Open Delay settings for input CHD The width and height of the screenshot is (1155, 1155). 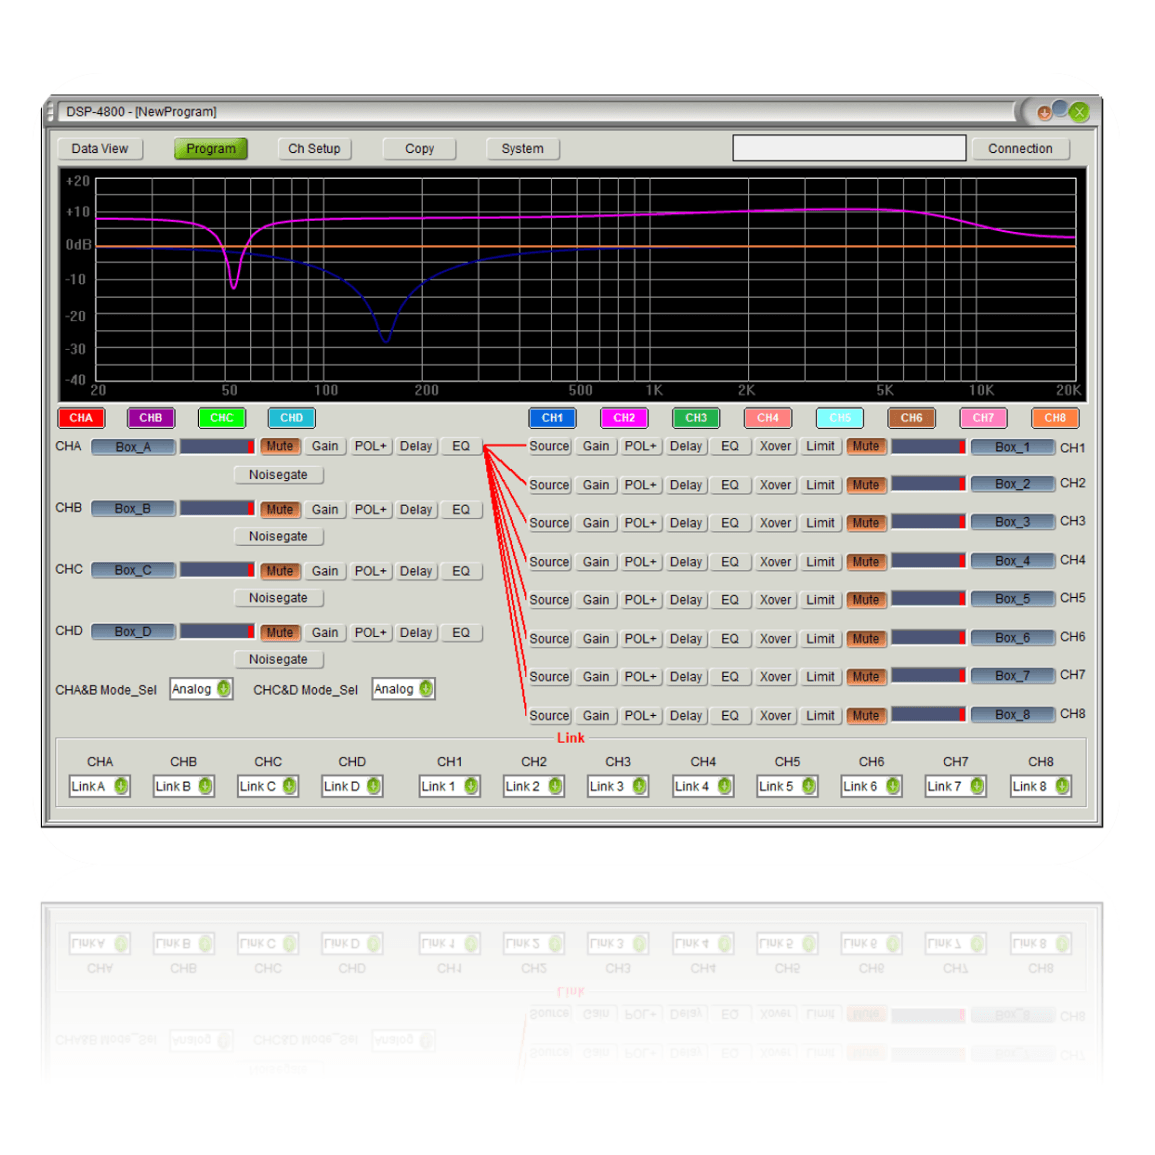[x=416, y=632]
